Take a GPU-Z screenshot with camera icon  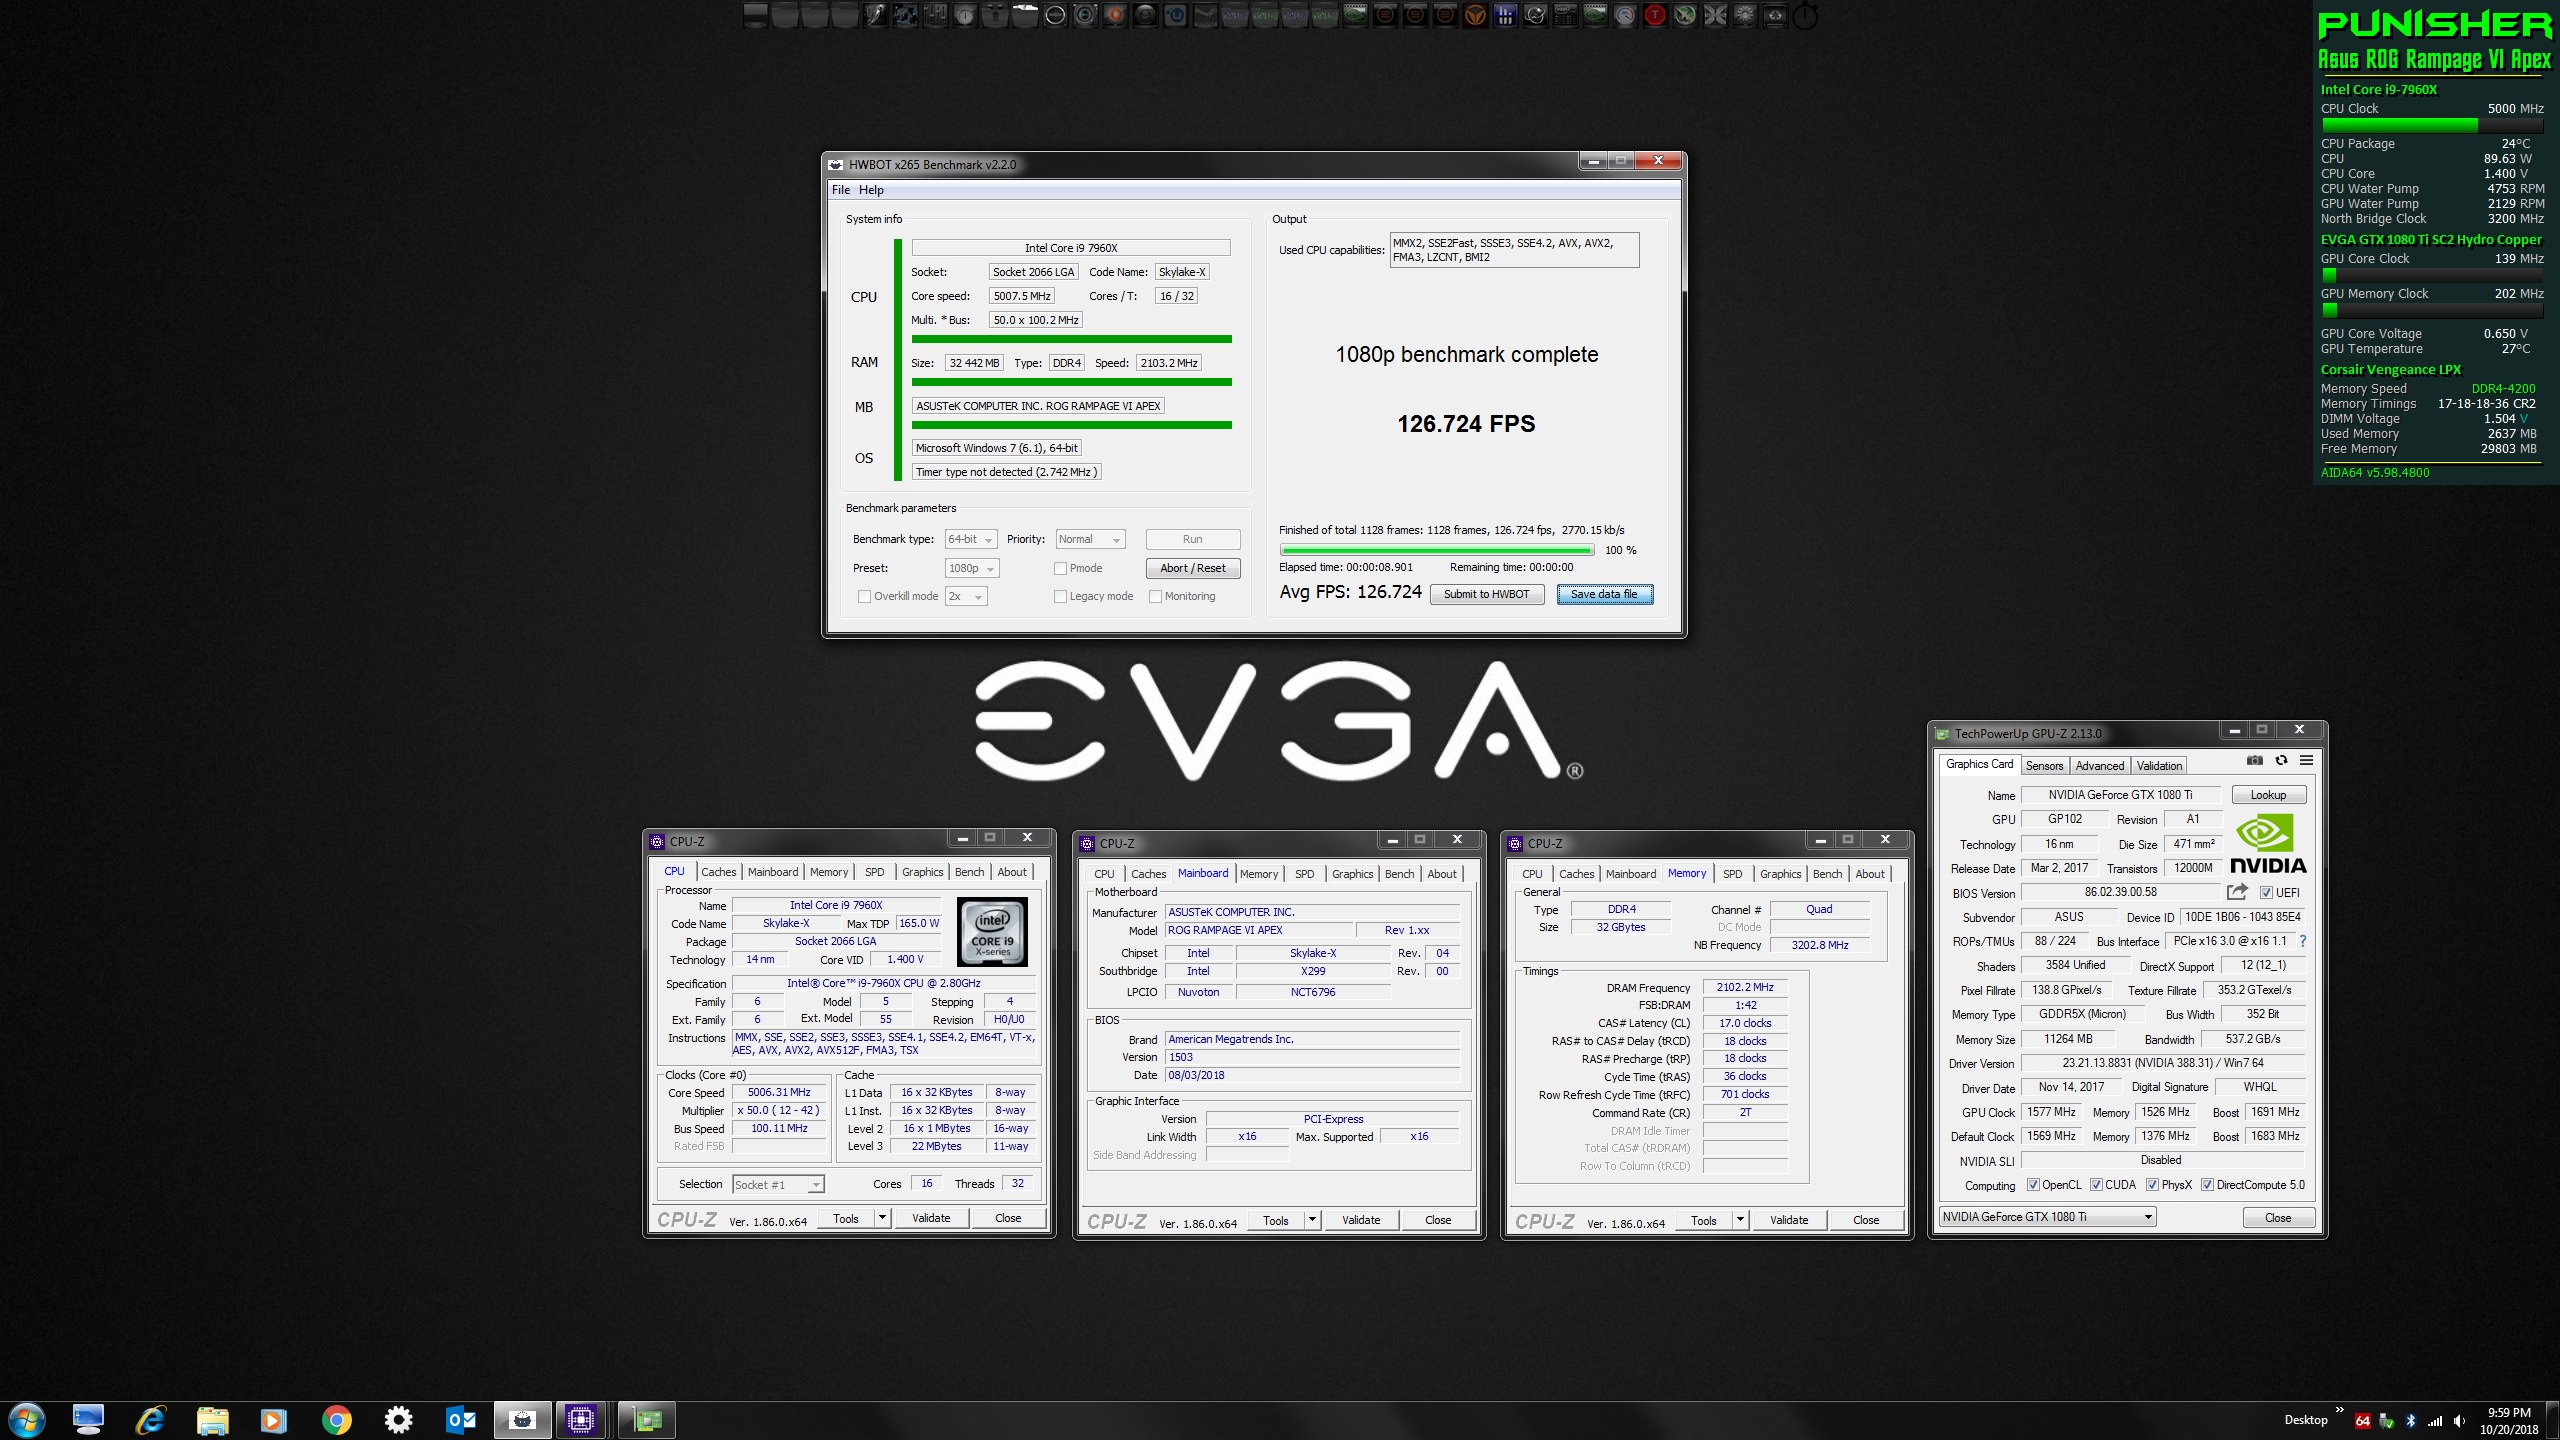tap(2254, 760)
